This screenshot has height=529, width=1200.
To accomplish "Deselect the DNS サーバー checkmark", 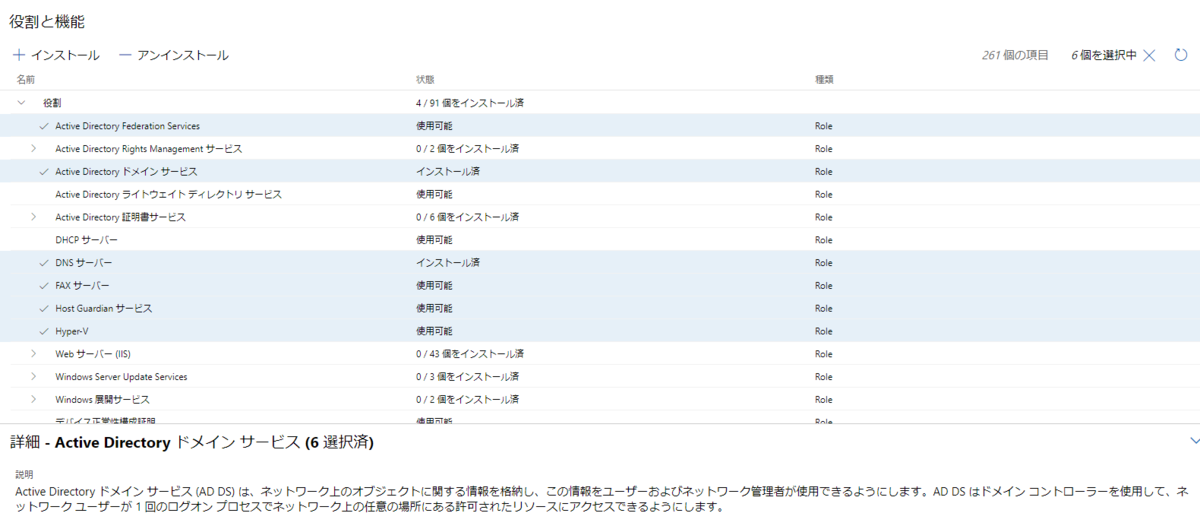I will 43,262.
